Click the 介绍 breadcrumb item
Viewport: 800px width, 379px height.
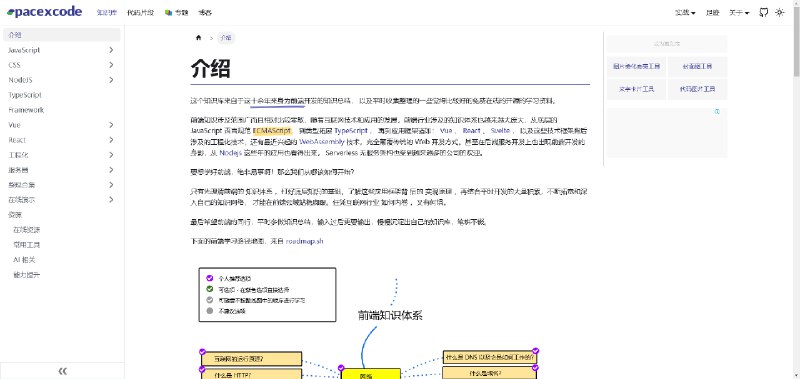[226, 38]
